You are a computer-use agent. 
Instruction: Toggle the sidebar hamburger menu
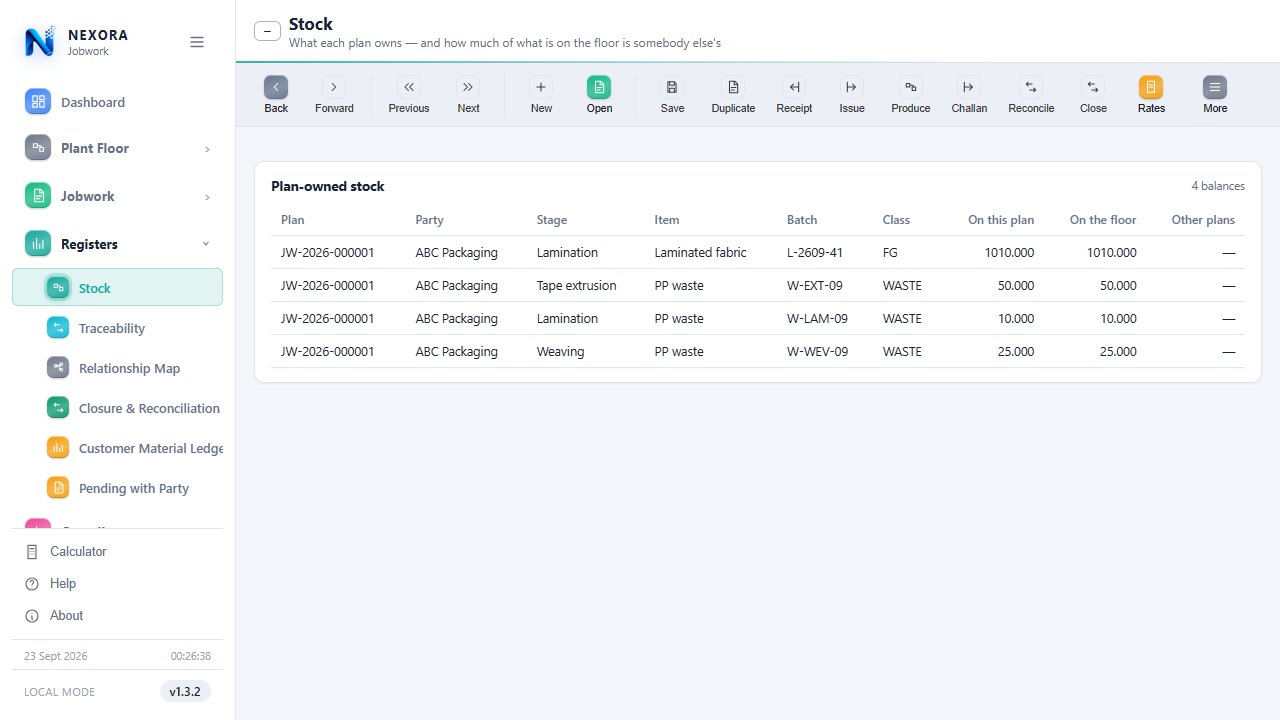[x=197, y=42]
